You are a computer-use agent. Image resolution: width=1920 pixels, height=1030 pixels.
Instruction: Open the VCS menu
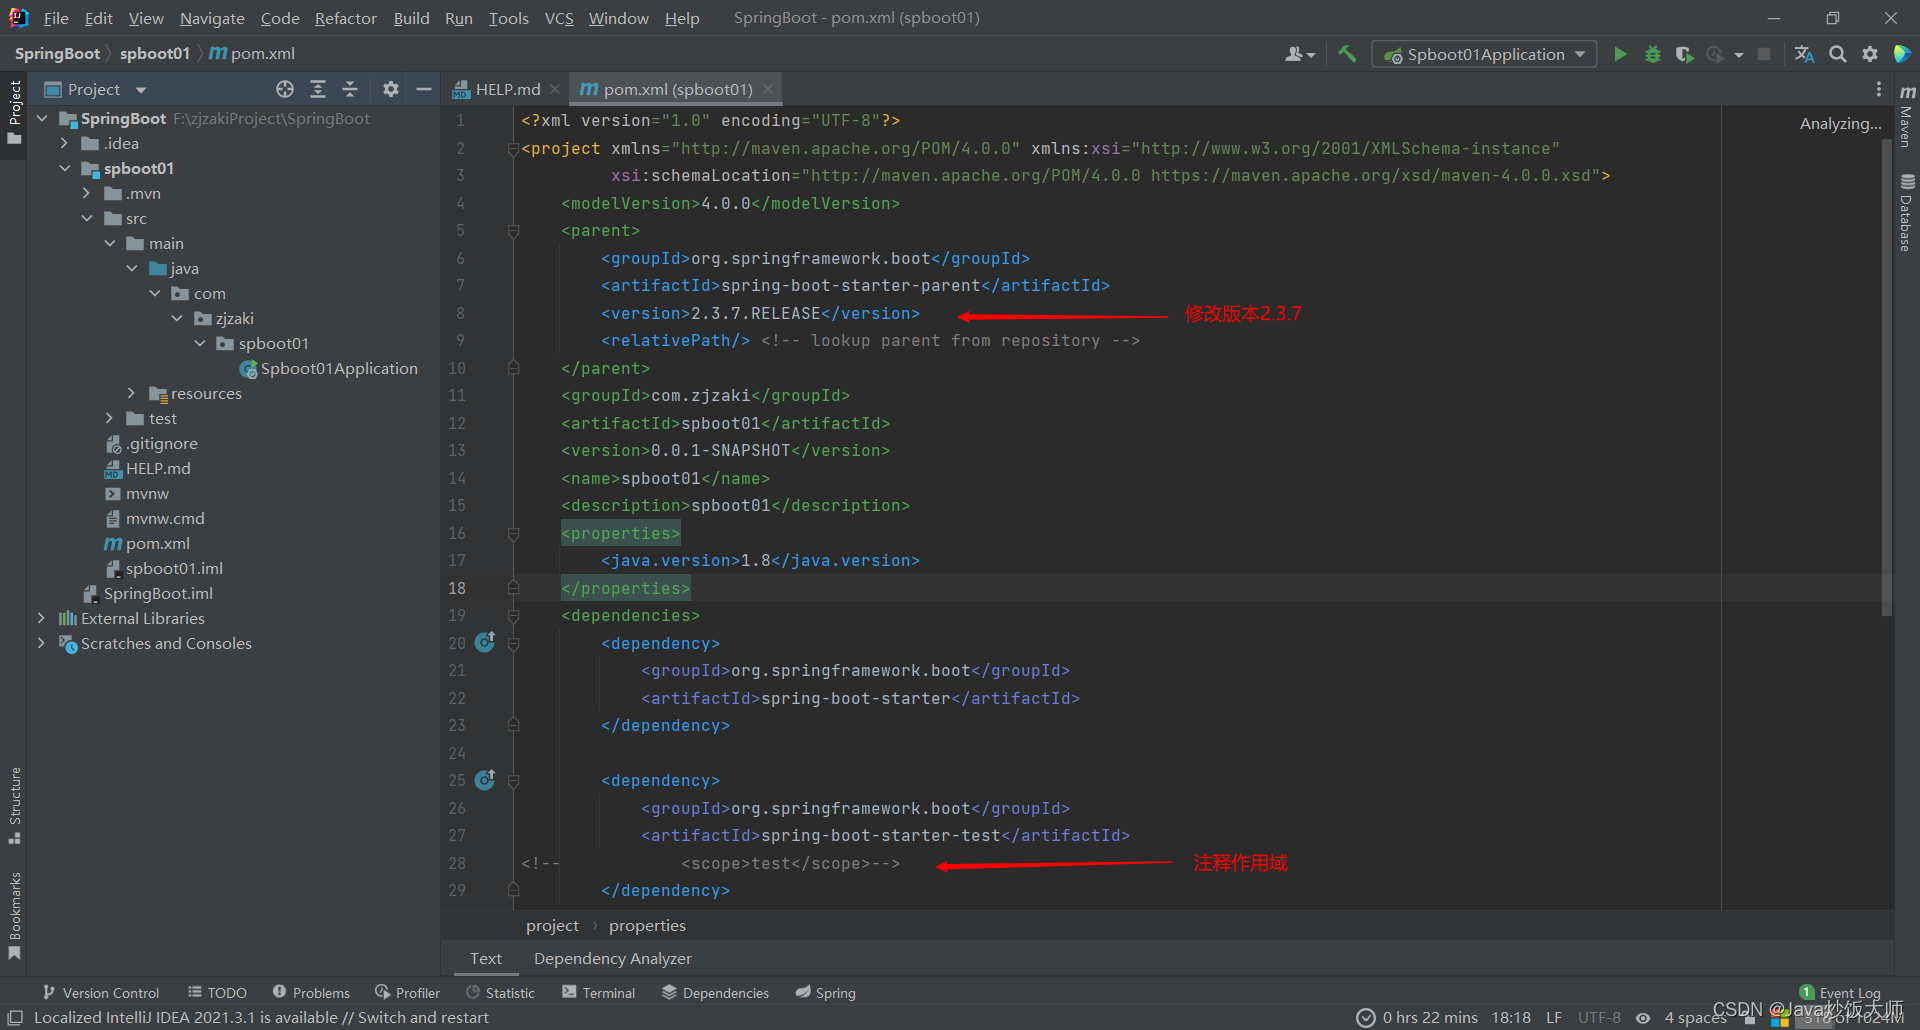559,18
